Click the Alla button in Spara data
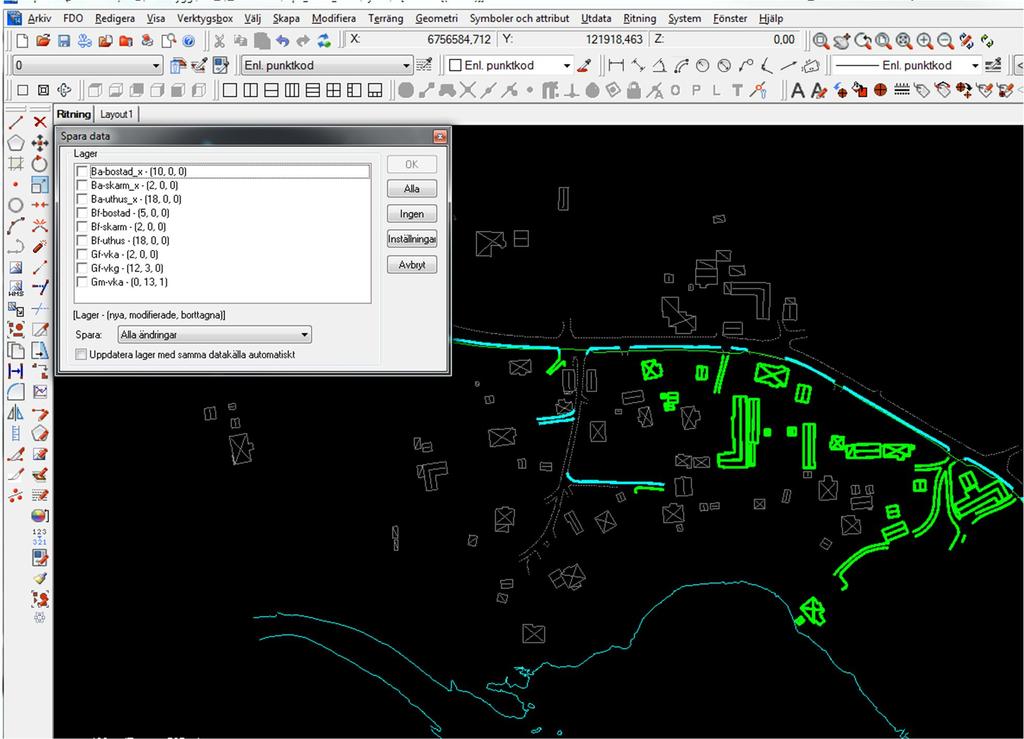This screenshot has width=1024, height=739. coord(411,189)
